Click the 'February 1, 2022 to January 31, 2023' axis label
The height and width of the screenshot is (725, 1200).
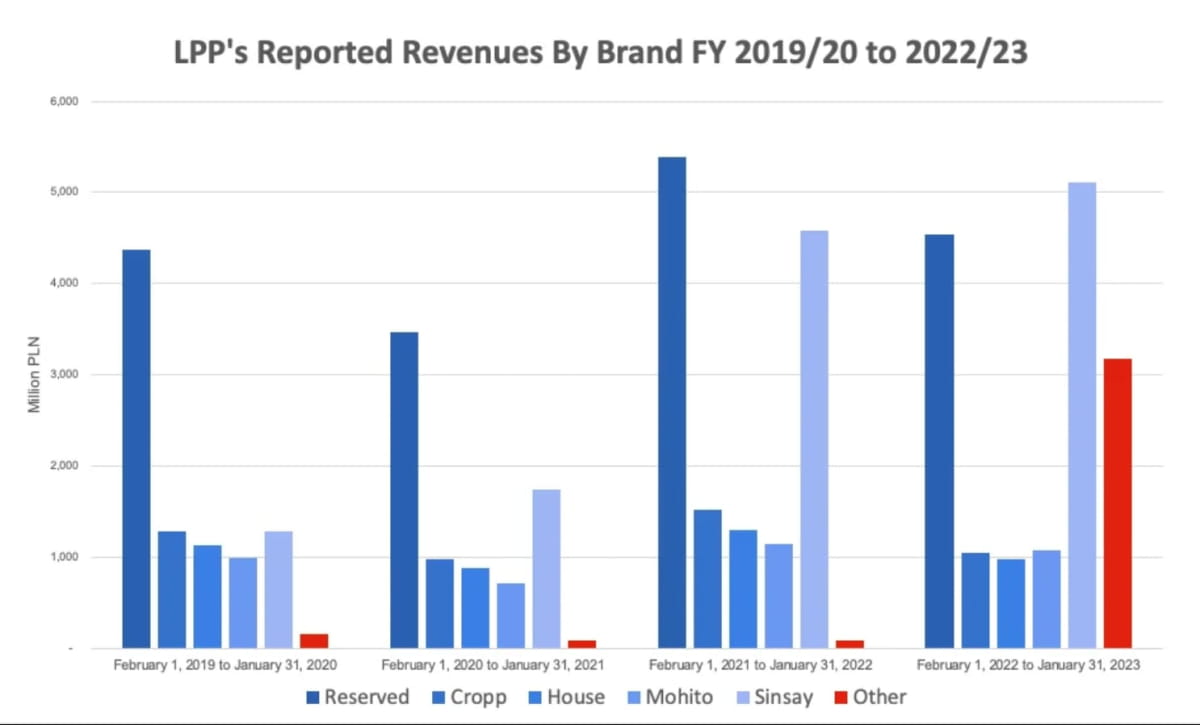tap(1028, 665)
